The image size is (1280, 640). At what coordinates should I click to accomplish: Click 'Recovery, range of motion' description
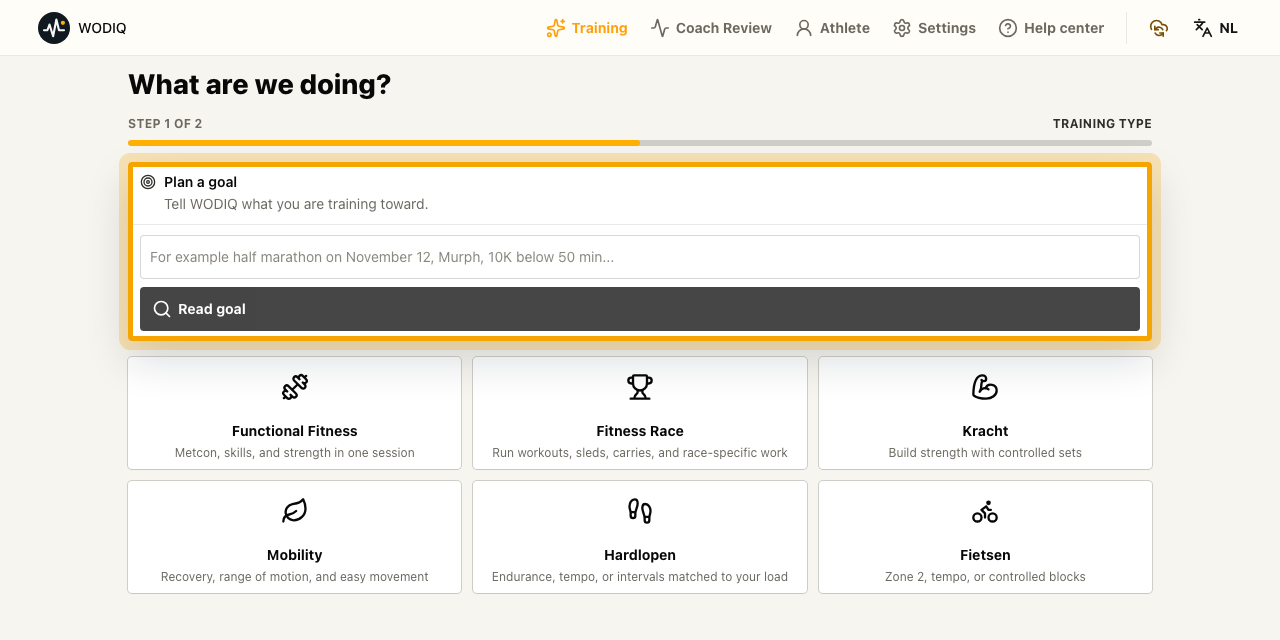click(x=295, y=577)
